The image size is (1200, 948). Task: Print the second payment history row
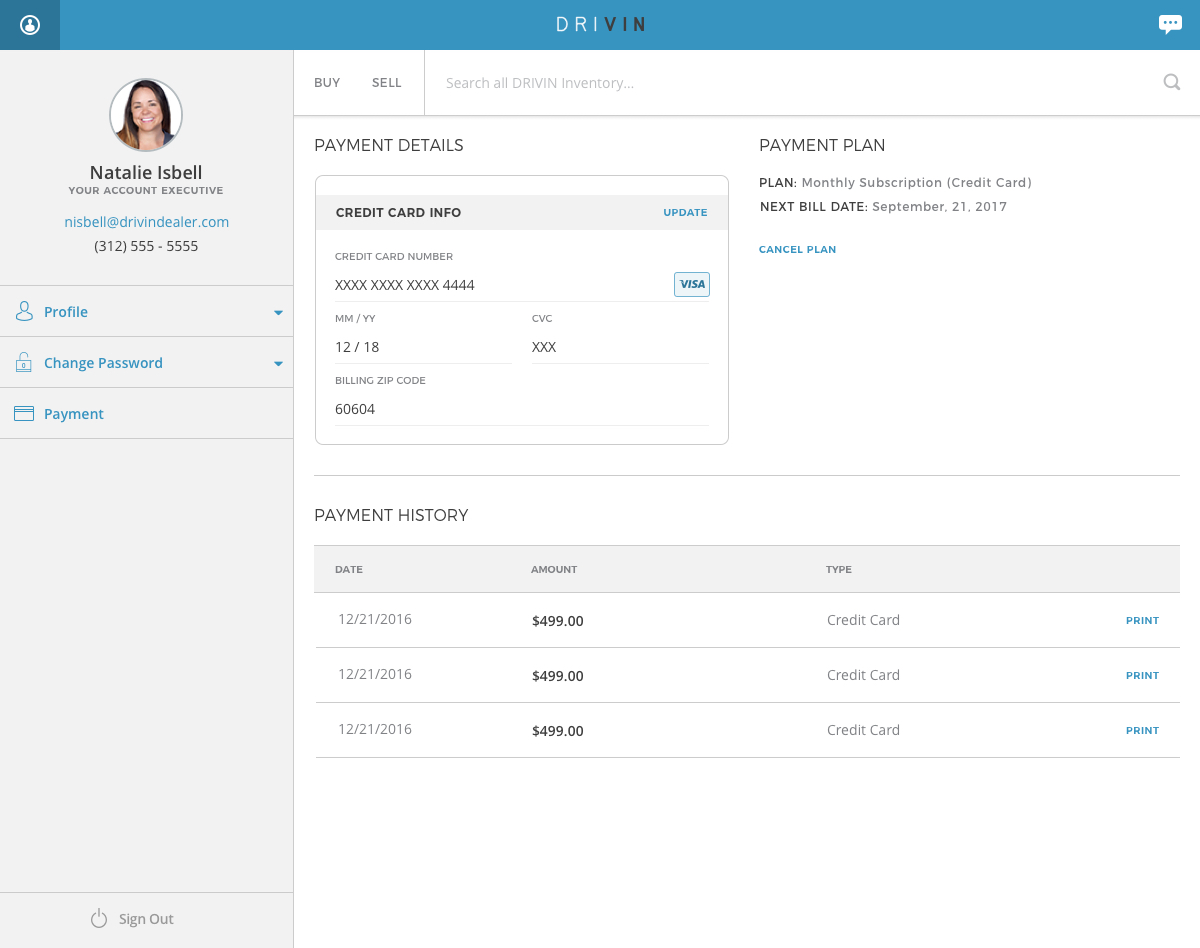(1142, 675)
